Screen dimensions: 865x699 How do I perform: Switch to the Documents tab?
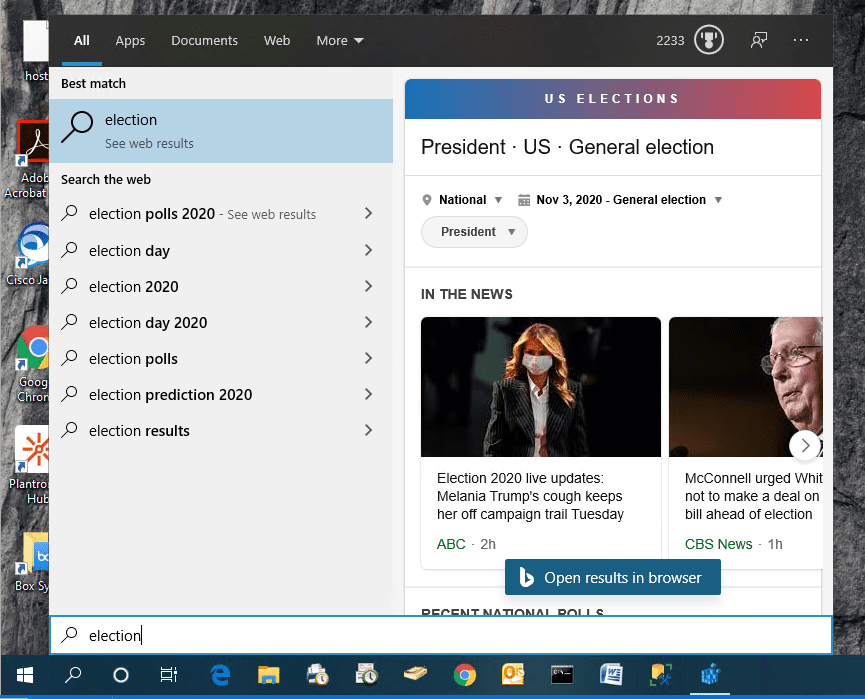[x=204, y=40]
